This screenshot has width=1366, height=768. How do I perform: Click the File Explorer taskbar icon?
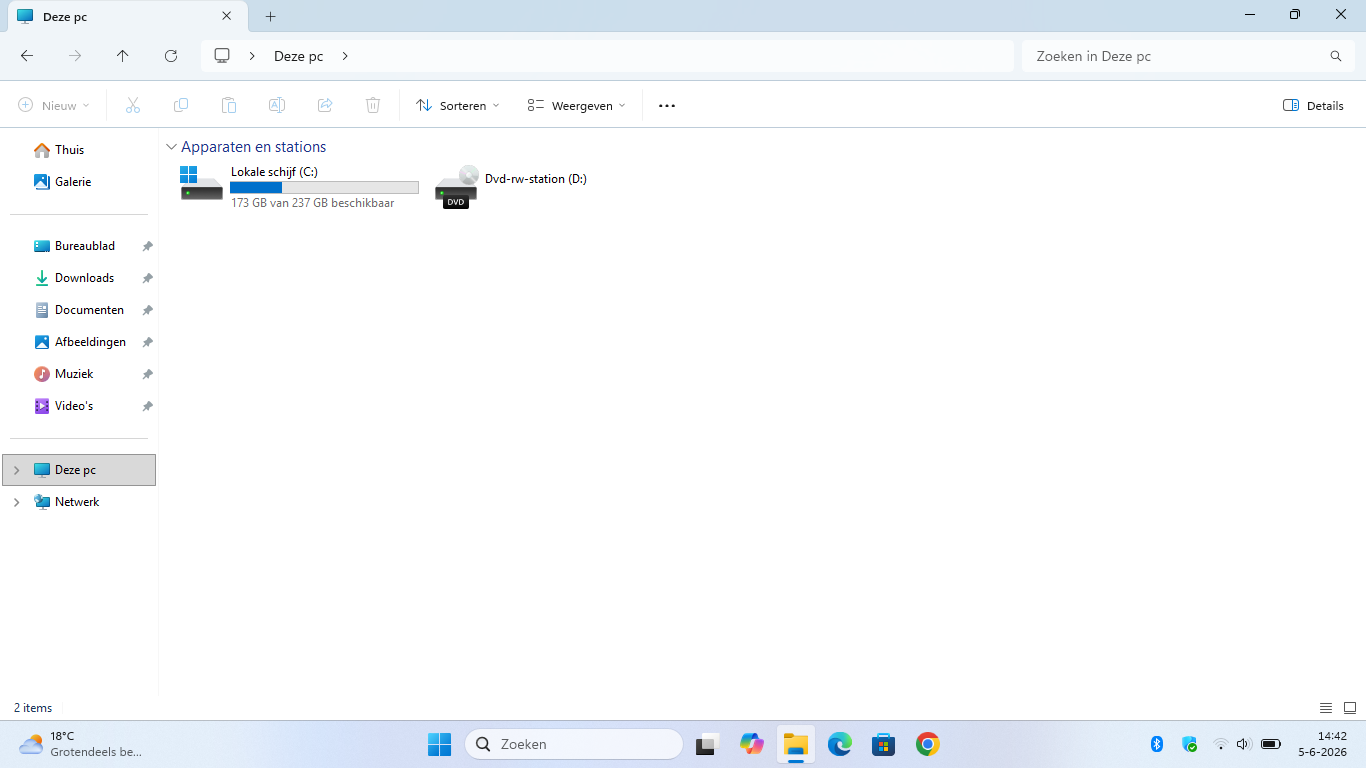[796, 744]
